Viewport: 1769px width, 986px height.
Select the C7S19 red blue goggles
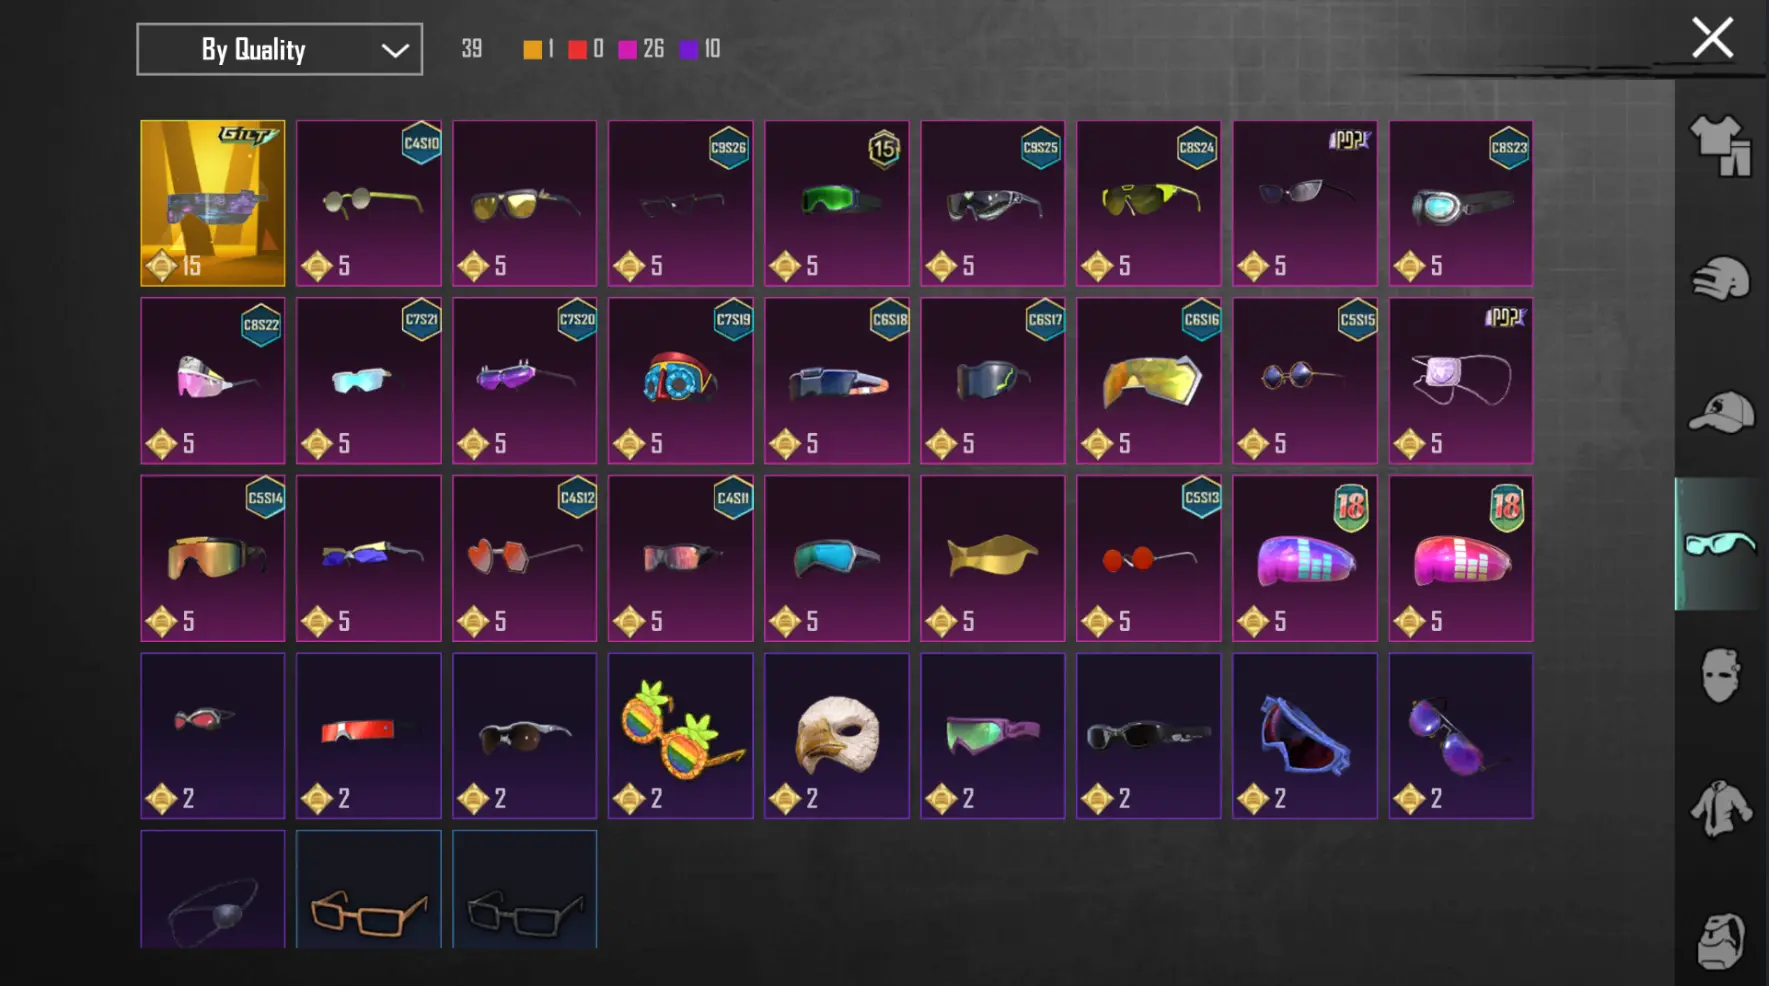click(x=681, y=380)
